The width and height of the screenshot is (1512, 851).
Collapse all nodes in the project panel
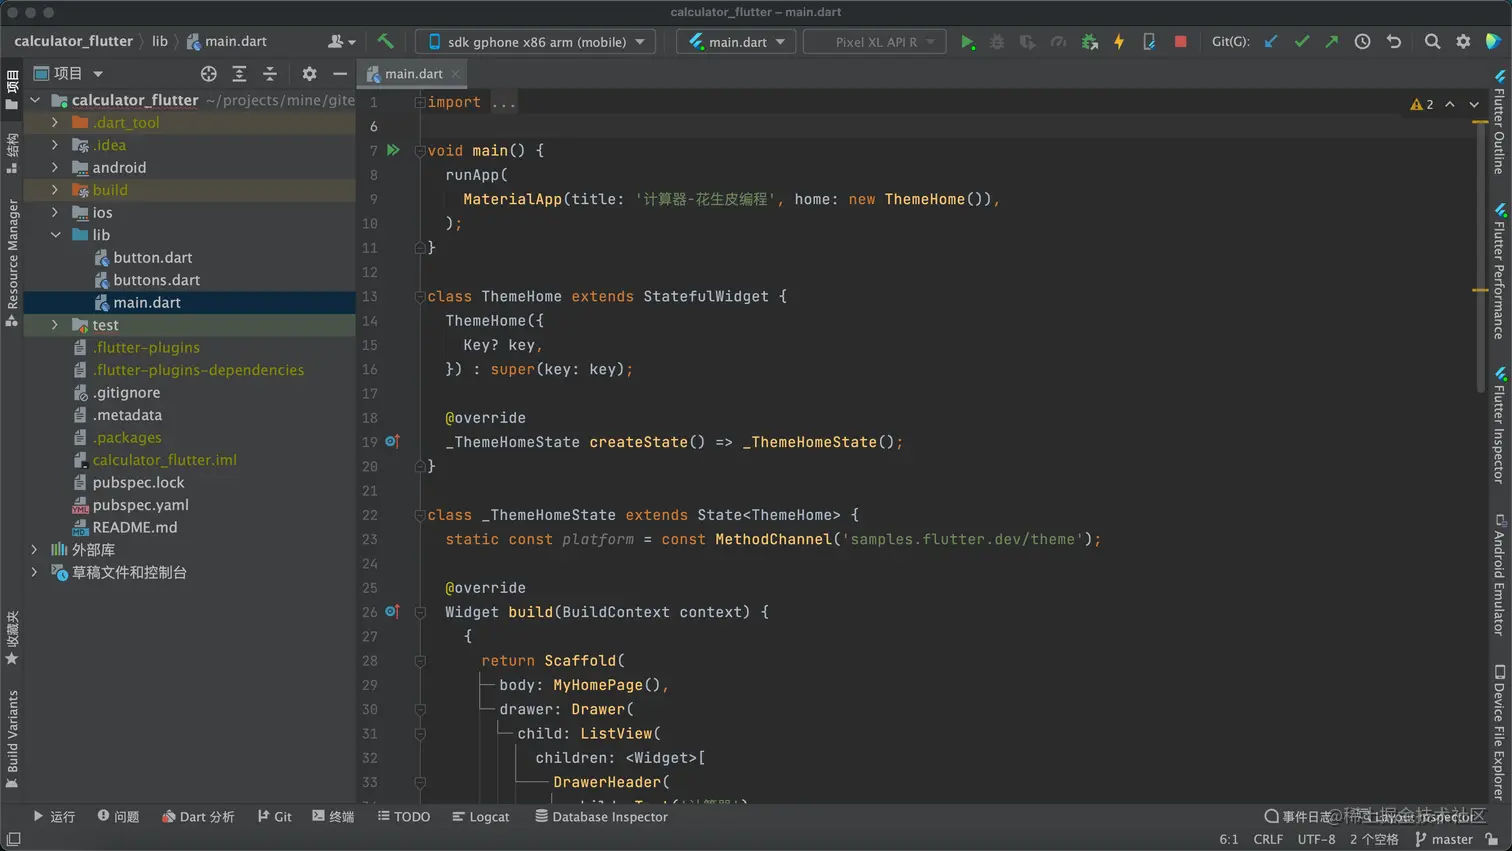tap(270, 74)
